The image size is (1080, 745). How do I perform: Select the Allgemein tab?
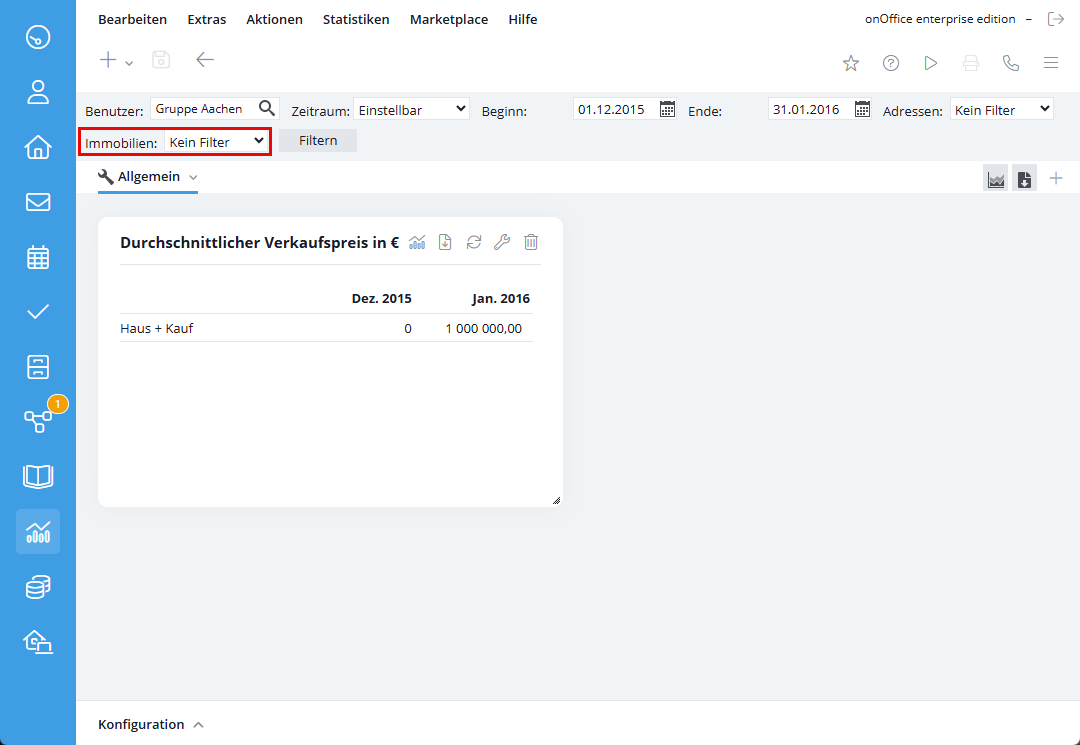click(x=148, y=177)
